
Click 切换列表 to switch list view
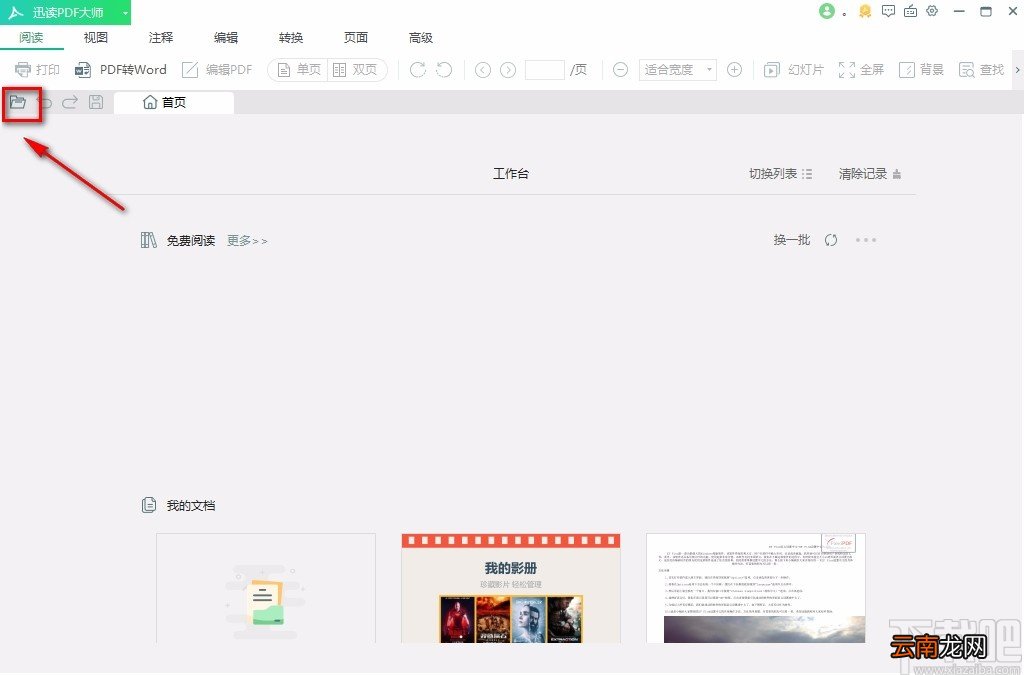pyautogui.click(x=780, y=174)
